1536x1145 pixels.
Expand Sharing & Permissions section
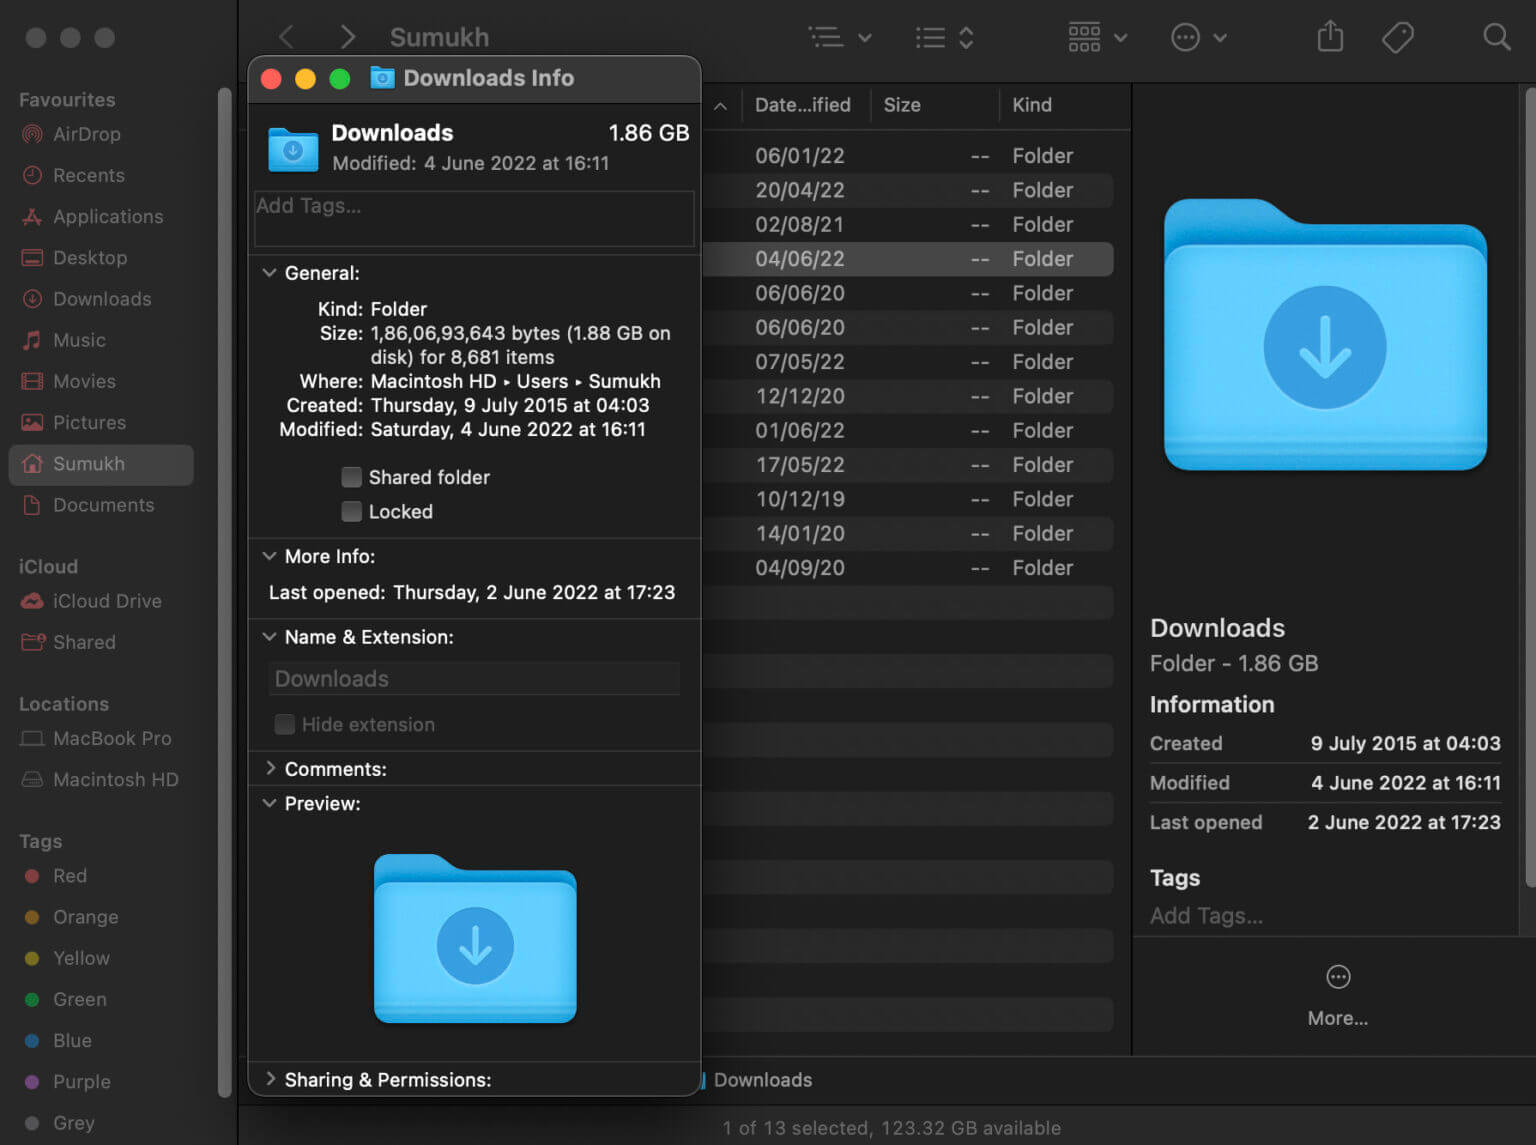(x=270, y=1079)
